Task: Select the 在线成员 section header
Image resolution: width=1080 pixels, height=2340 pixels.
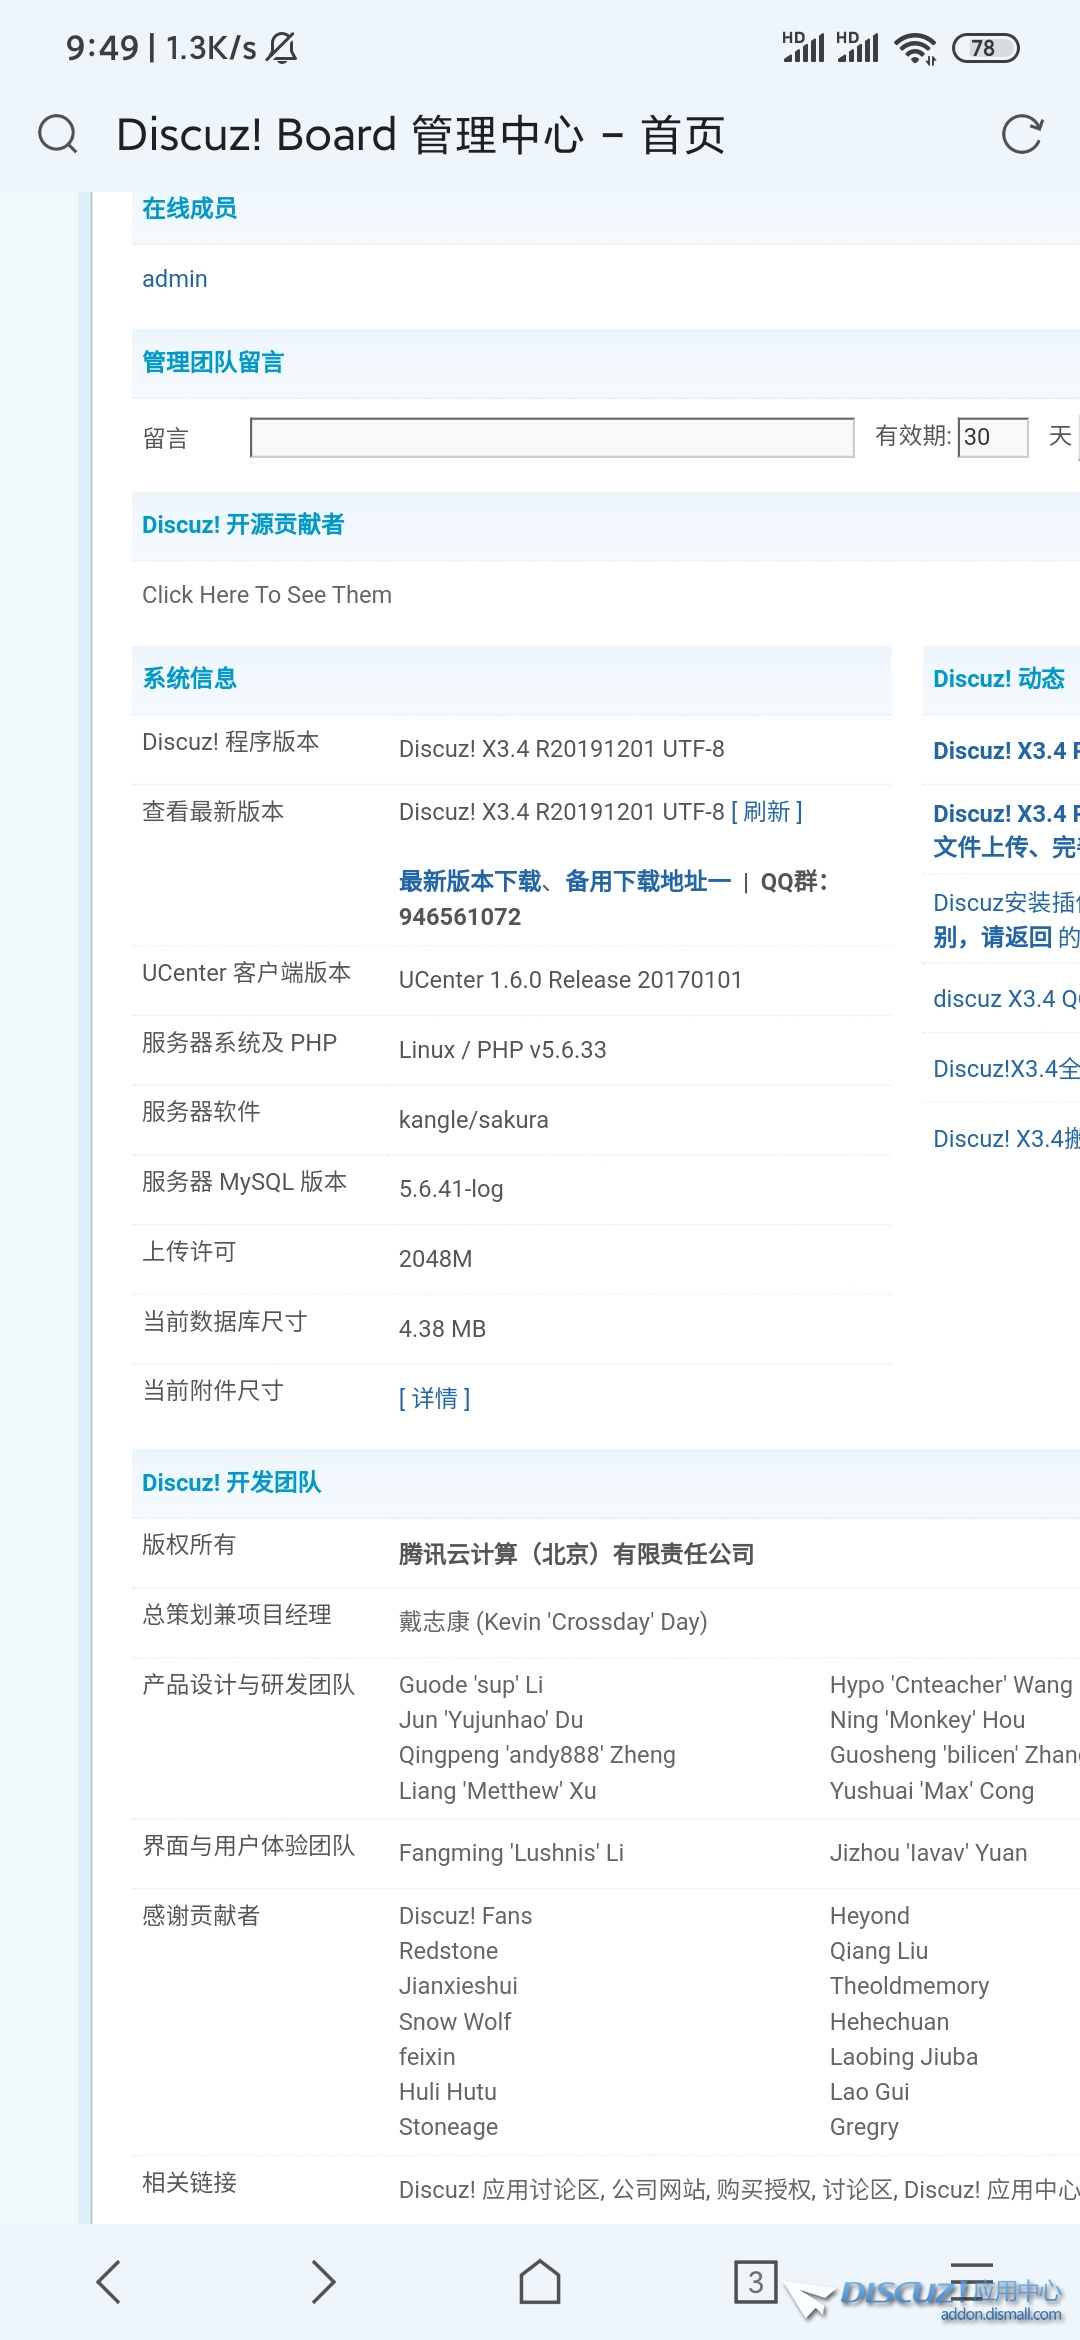Action: 190,208
